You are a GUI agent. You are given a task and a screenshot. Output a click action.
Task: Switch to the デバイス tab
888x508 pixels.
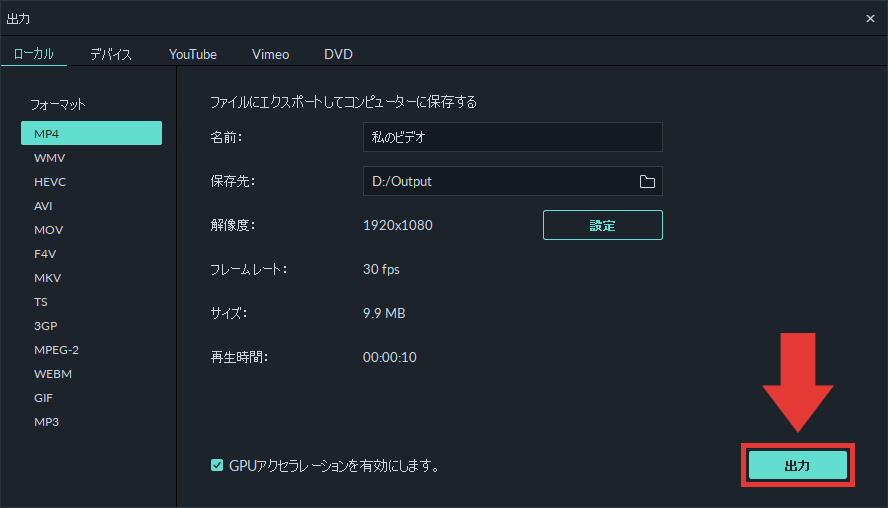point(111,54)
